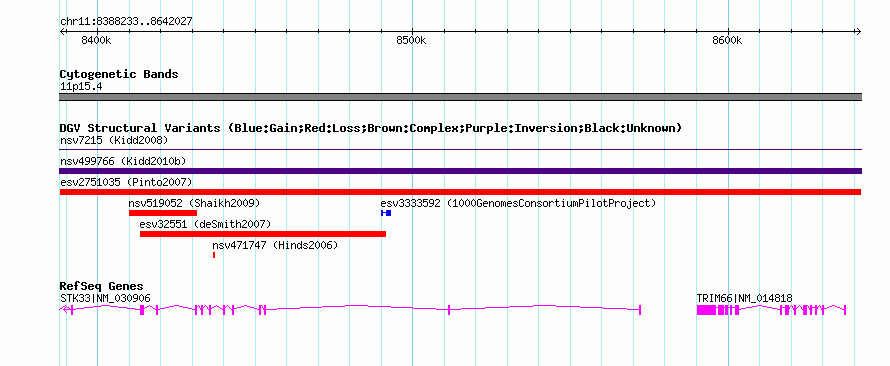Select the red esv32551 loss bar
This screenshot has width=890, height=366.
263,234
